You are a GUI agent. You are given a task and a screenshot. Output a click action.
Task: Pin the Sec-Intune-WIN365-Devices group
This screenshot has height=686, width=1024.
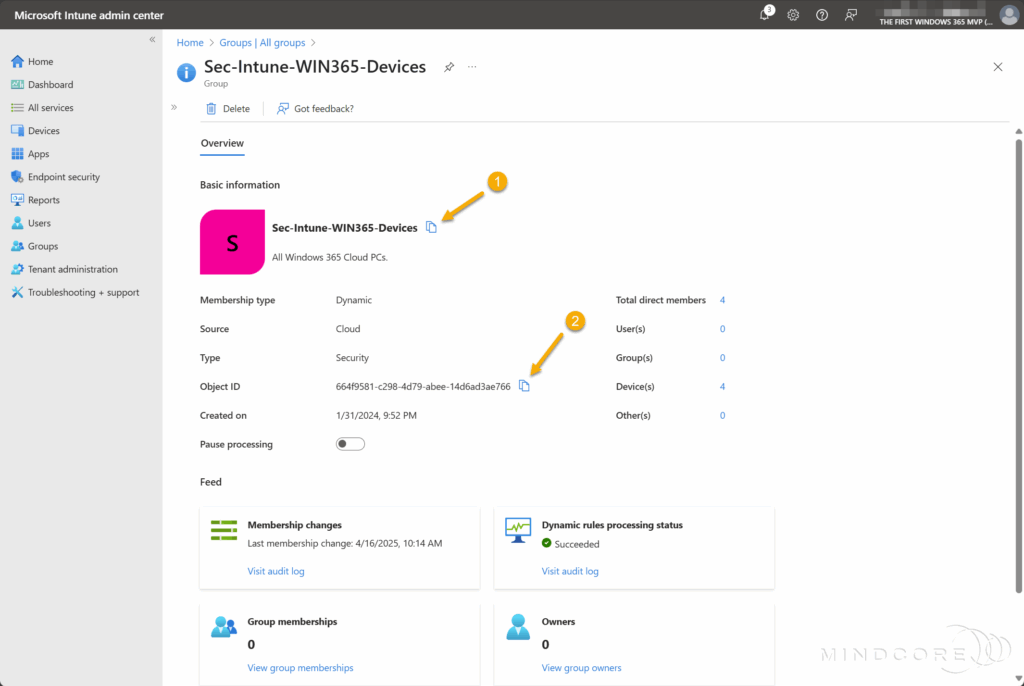449,67
